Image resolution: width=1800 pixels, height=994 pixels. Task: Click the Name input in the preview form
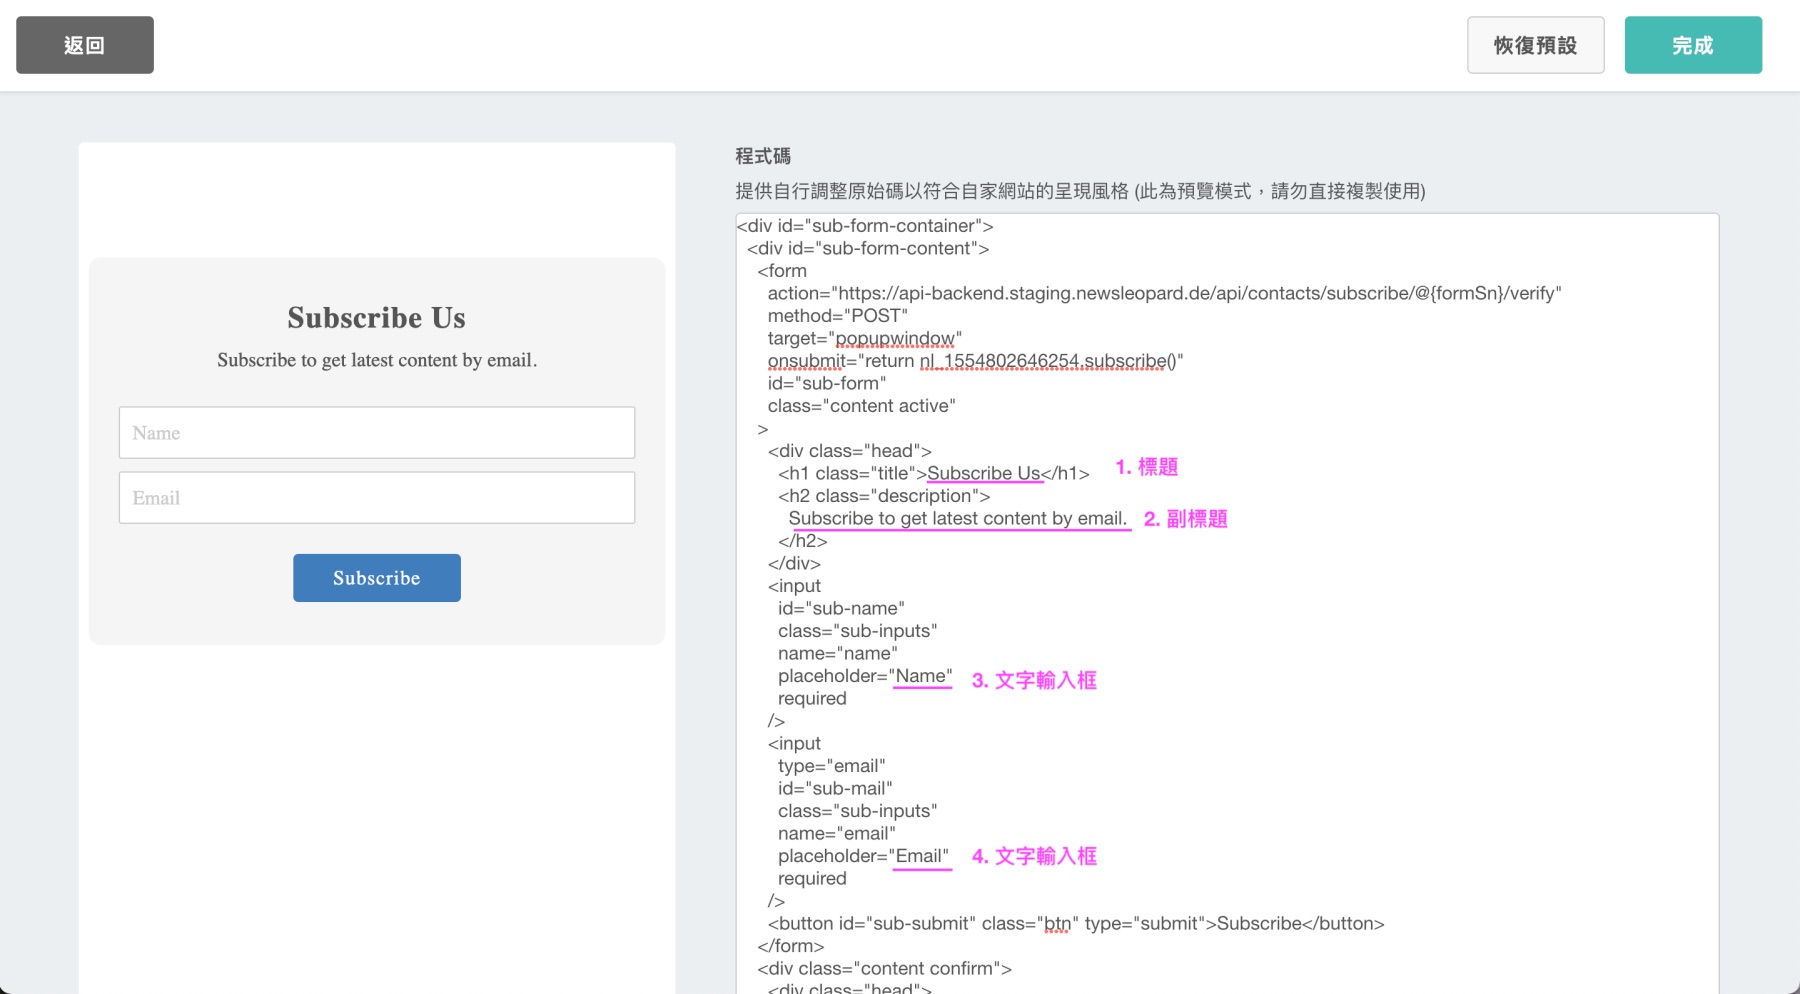click(377, 433)
